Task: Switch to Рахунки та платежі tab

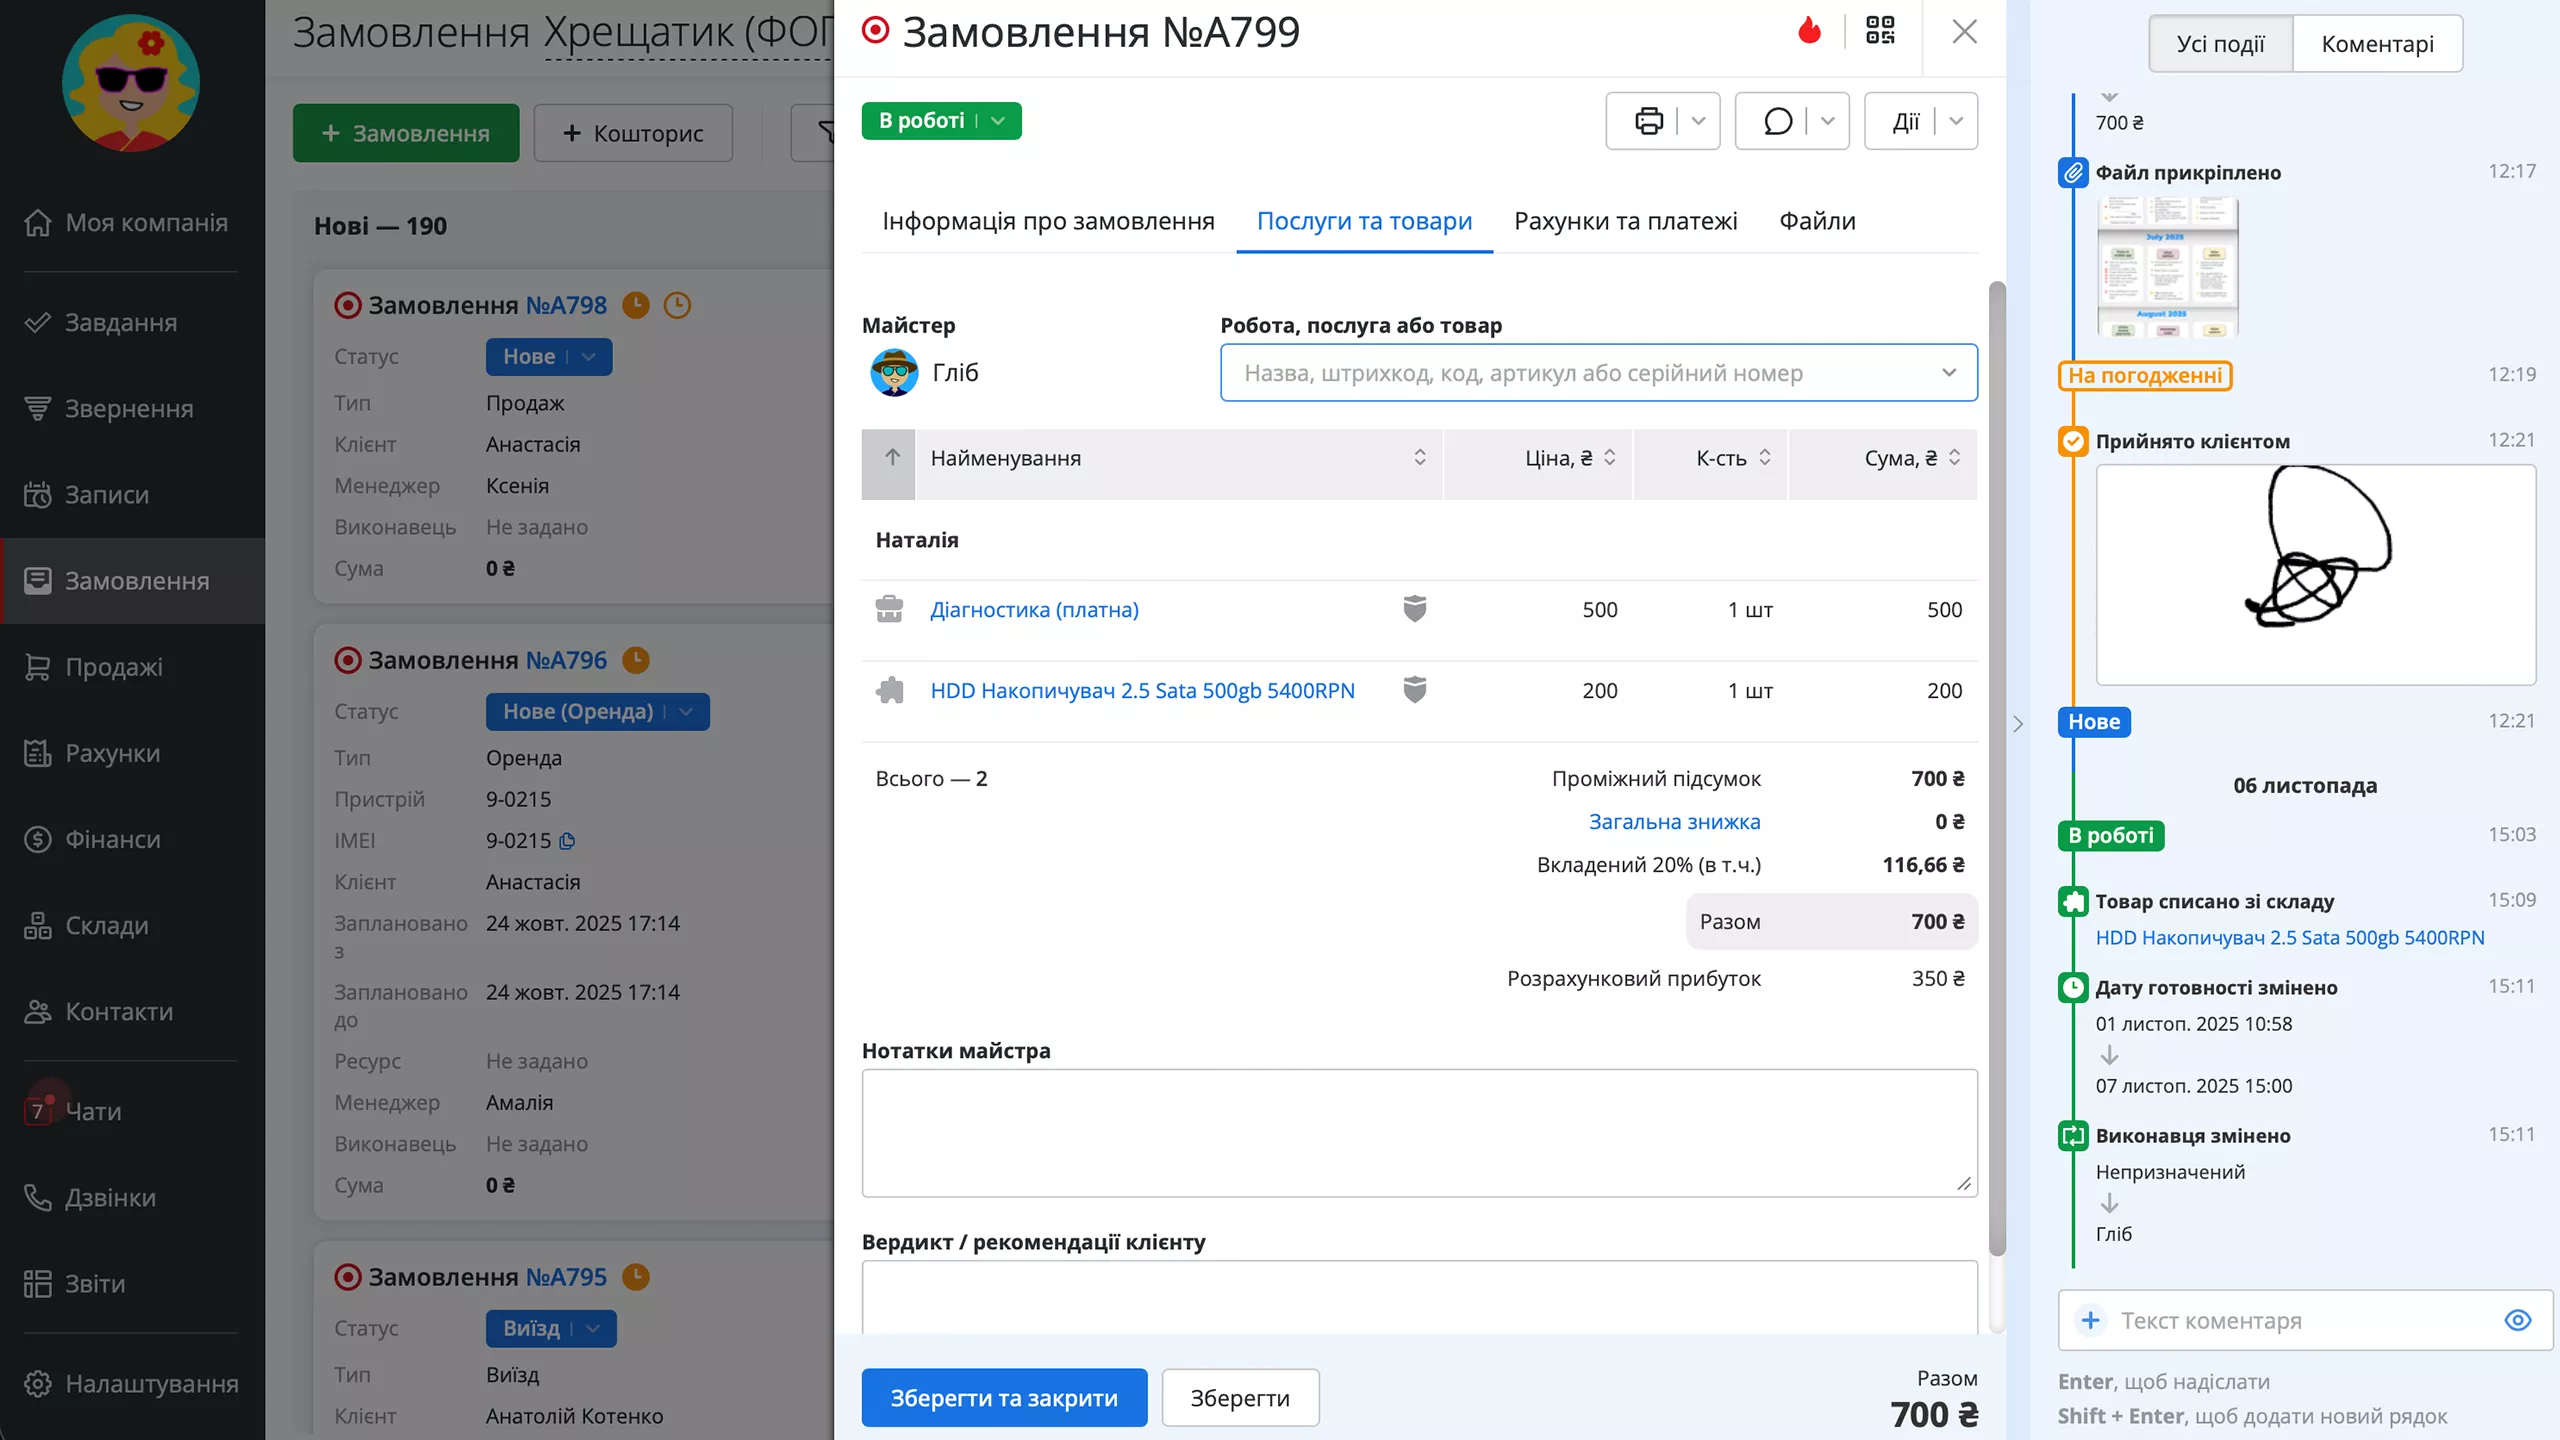Action: [1625, 221]
